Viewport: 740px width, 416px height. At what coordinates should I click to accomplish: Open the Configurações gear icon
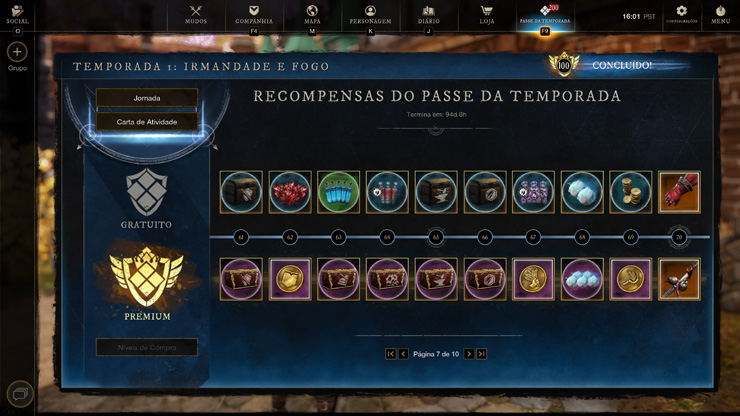click(x=681, y=11)
